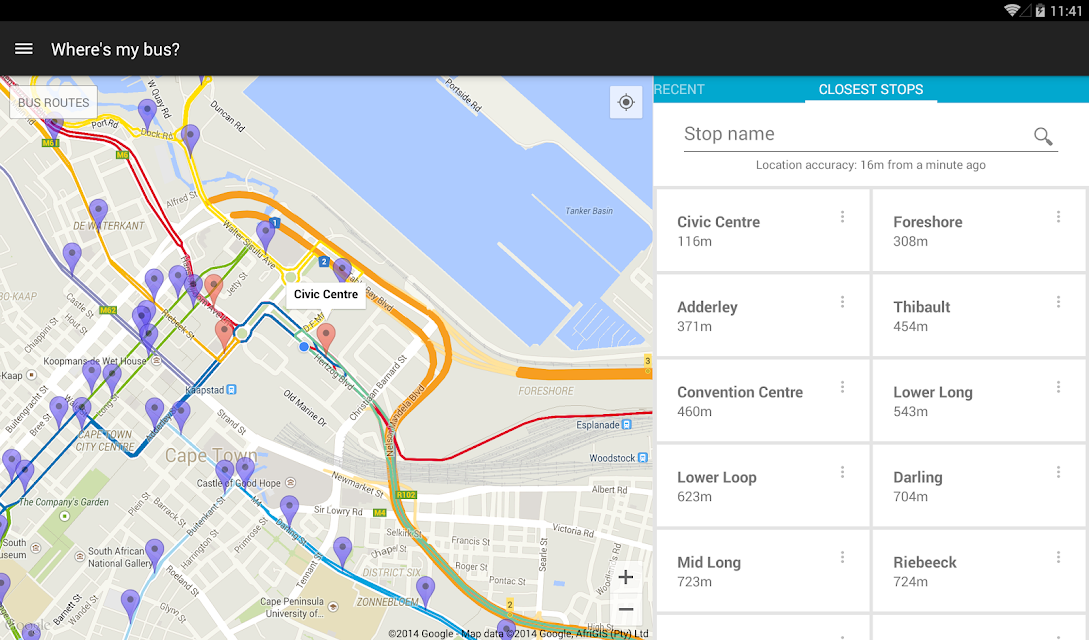This screenshot has width=1089, height=640.
Task: Open overflow menu for Adderley stop
Action: [842, 302]
